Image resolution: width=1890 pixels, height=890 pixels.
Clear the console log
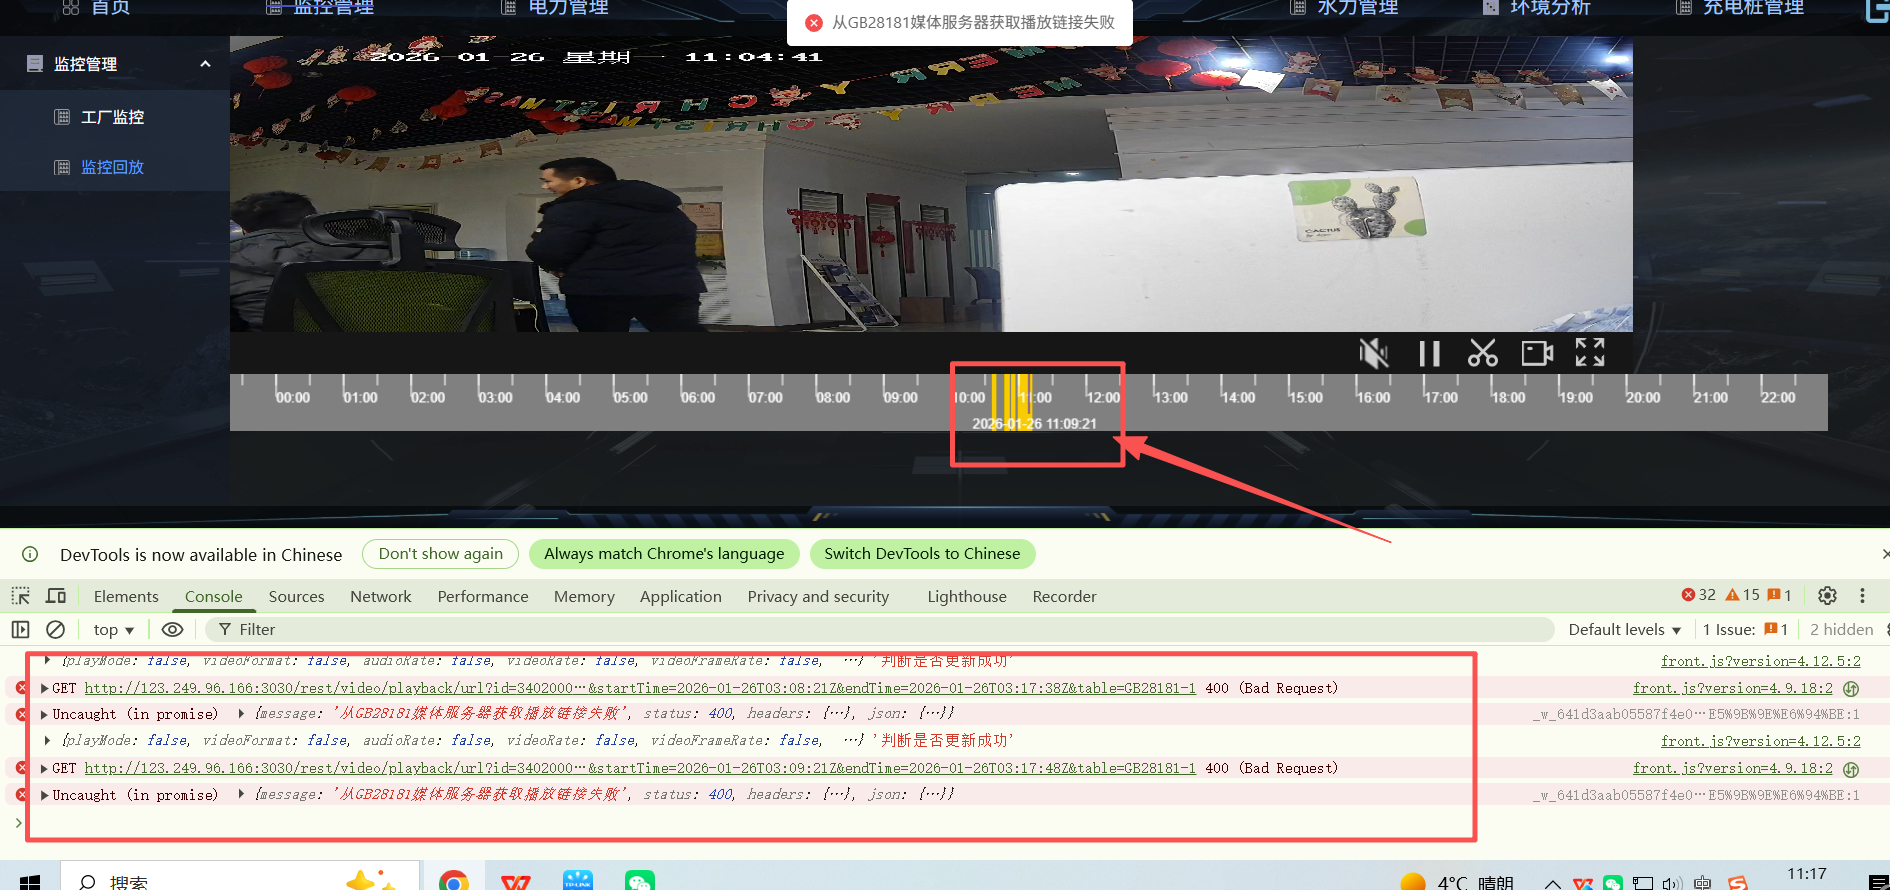56,629
